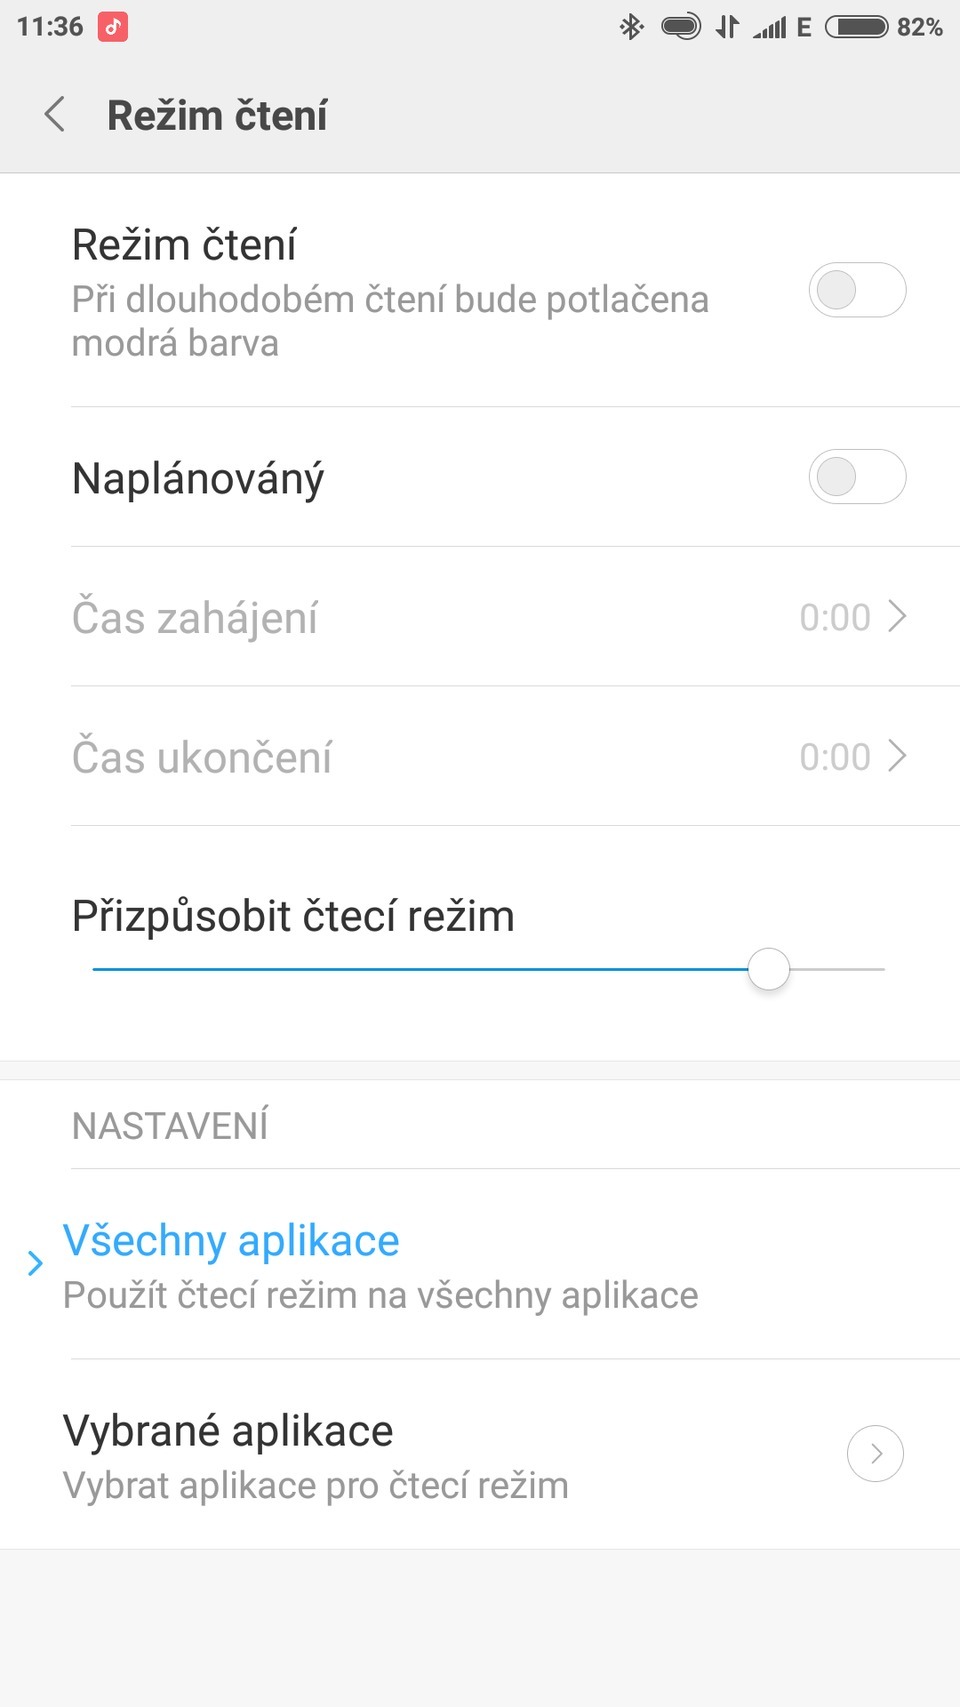Tap the Čas ukončení row label
This screenshot has width=960, height=1707.
click(x=202, y=758)
